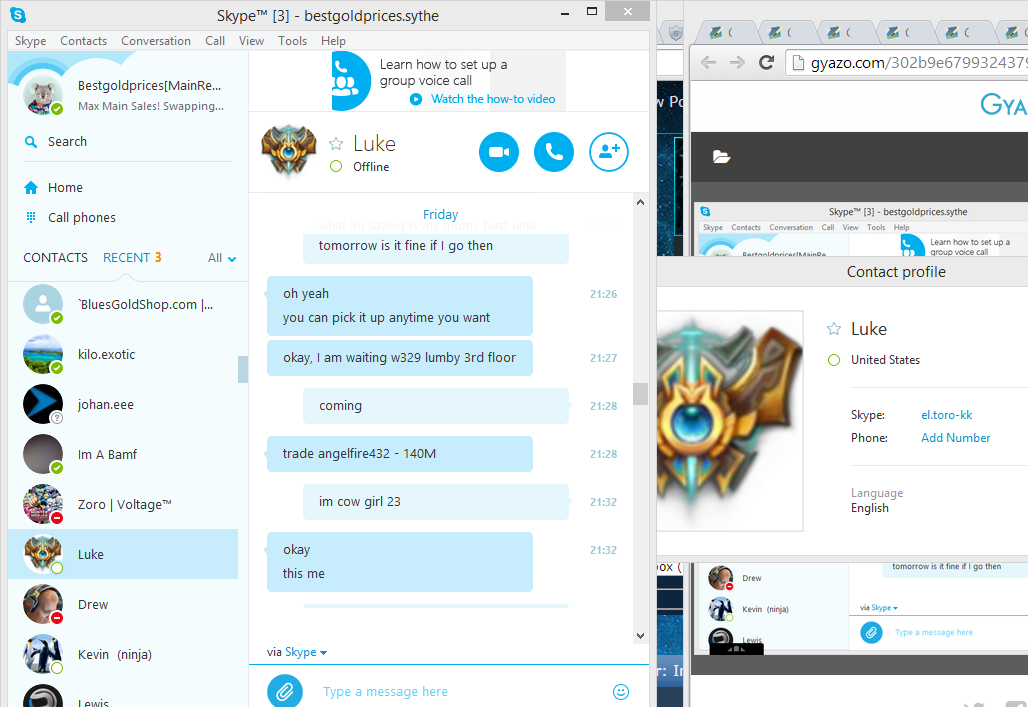Click the Bestgoldprices profile name

149,85
